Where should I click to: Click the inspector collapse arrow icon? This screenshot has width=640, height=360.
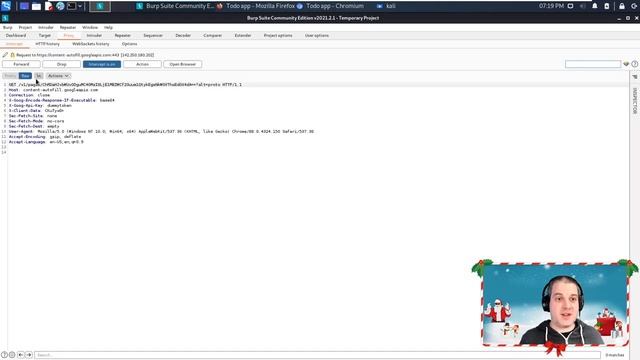point(635,76)
